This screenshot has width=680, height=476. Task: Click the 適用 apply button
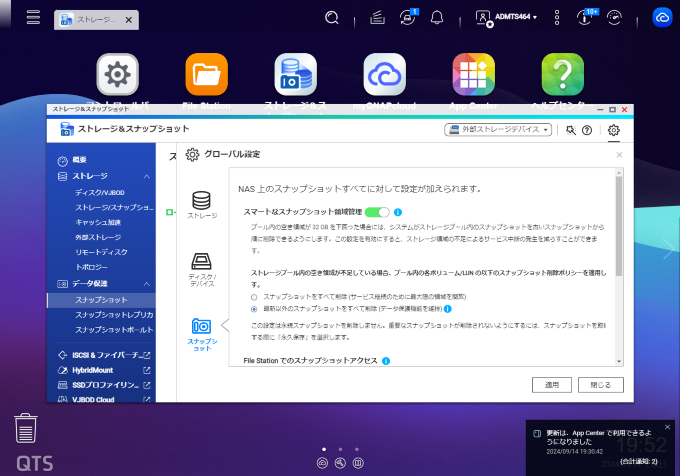(552, 385)
